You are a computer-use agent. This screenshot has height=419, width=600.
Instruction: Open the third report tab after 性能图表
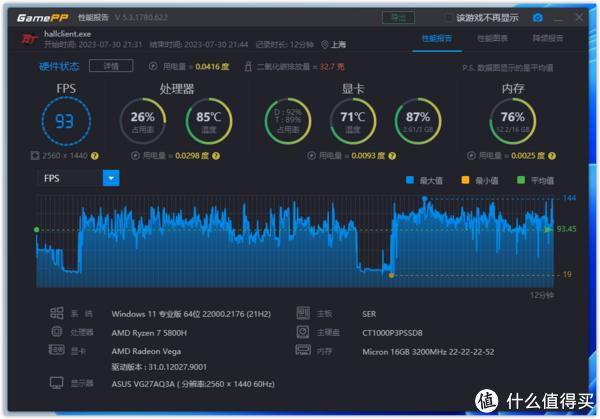pyautogui.click(x=548, y=38)
